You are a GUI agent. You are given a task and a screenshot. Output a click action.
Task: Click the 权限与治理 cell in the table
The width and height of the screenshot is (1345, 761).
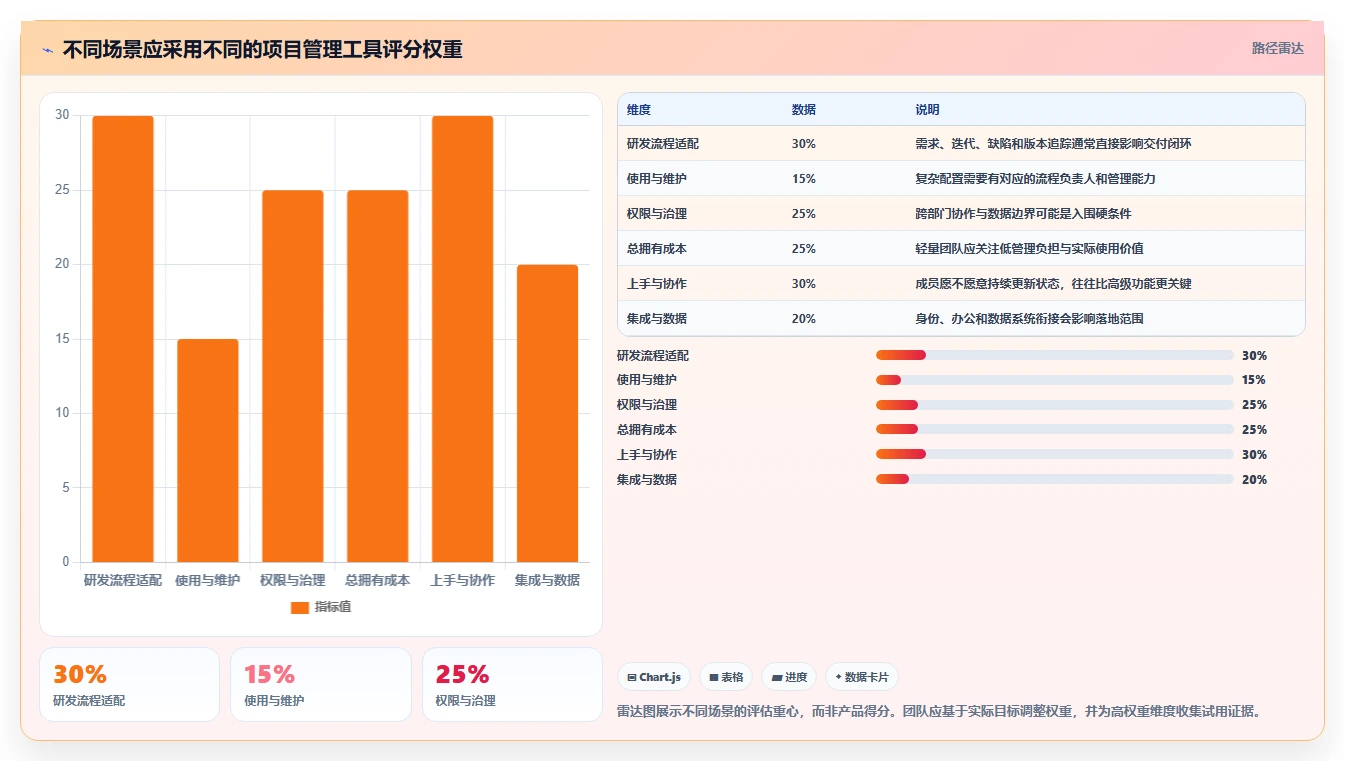[657, 214]
